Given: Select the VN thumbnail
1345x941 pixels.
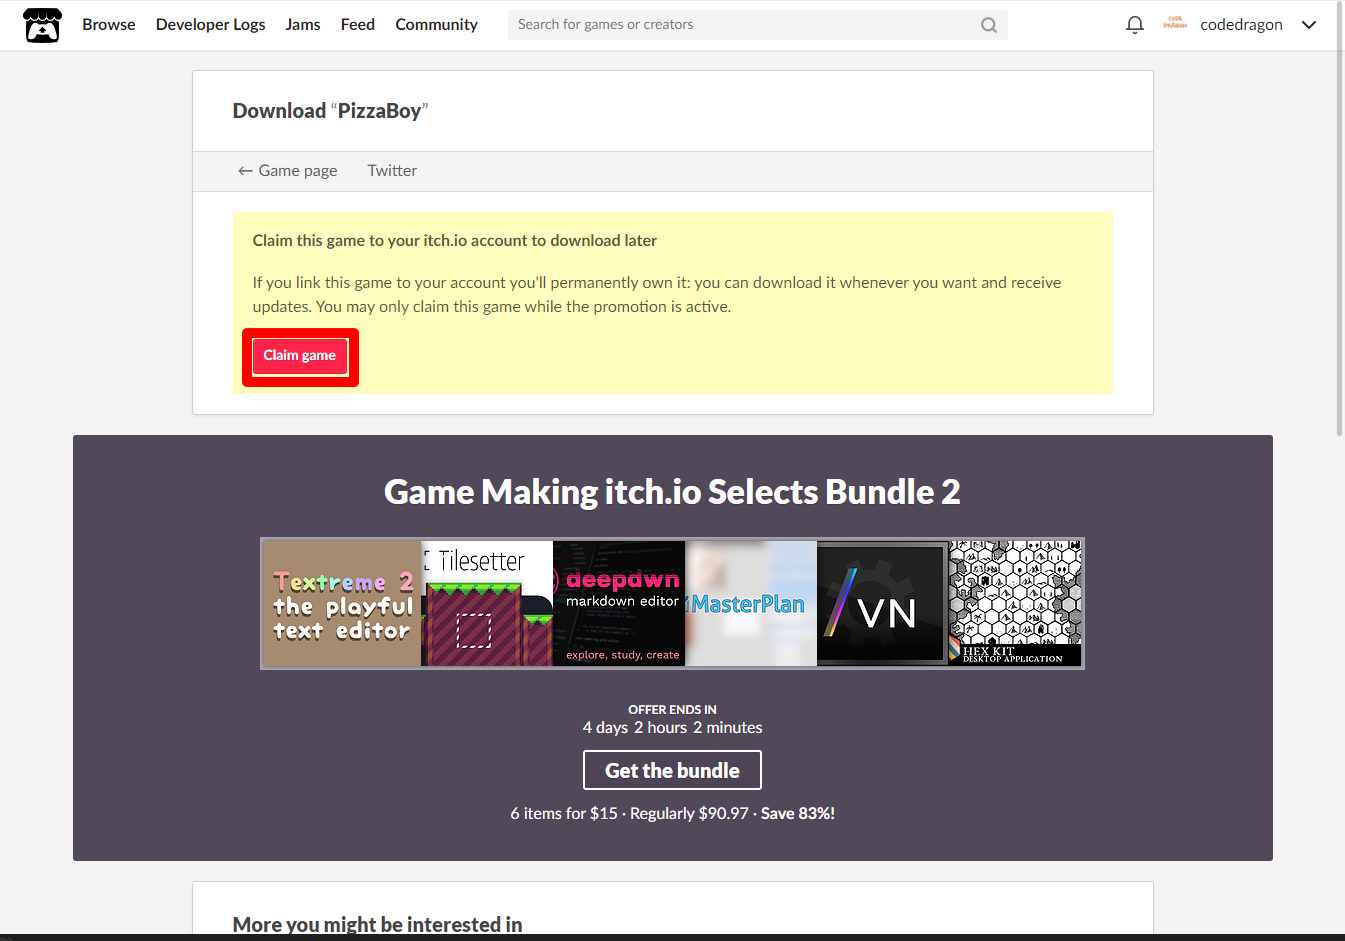Looking at the screenshot, I should [883, 604].
